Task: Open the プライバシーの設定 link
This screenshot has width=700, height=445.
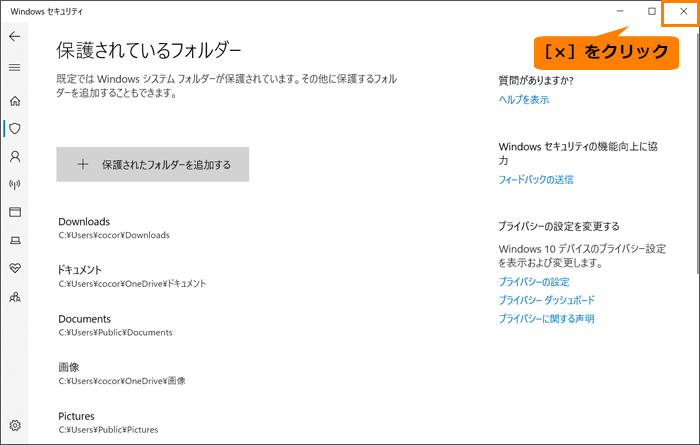Action: click(x=534, y=282)
